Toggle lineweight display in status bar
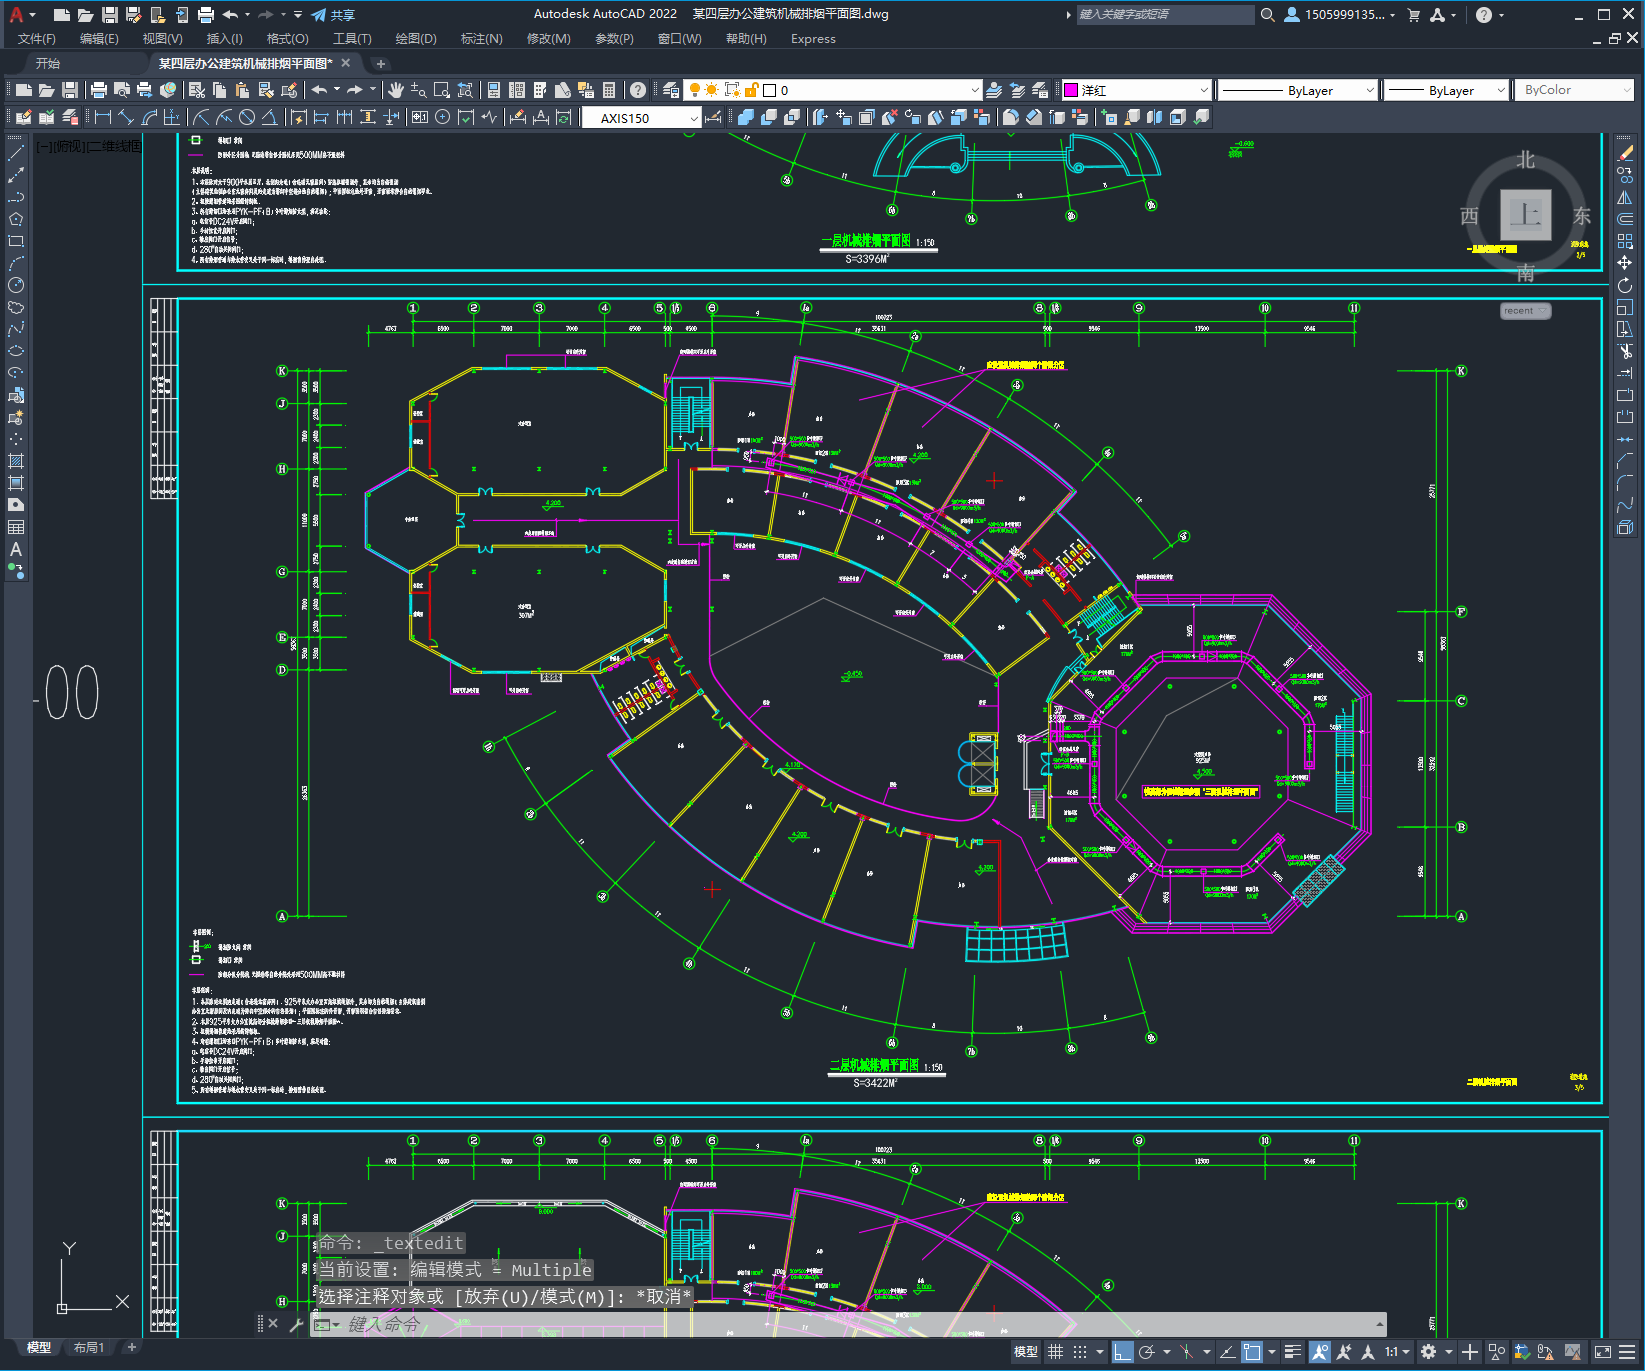The width and height of the screenshot is (1645, 1371). point(1292,1352)
